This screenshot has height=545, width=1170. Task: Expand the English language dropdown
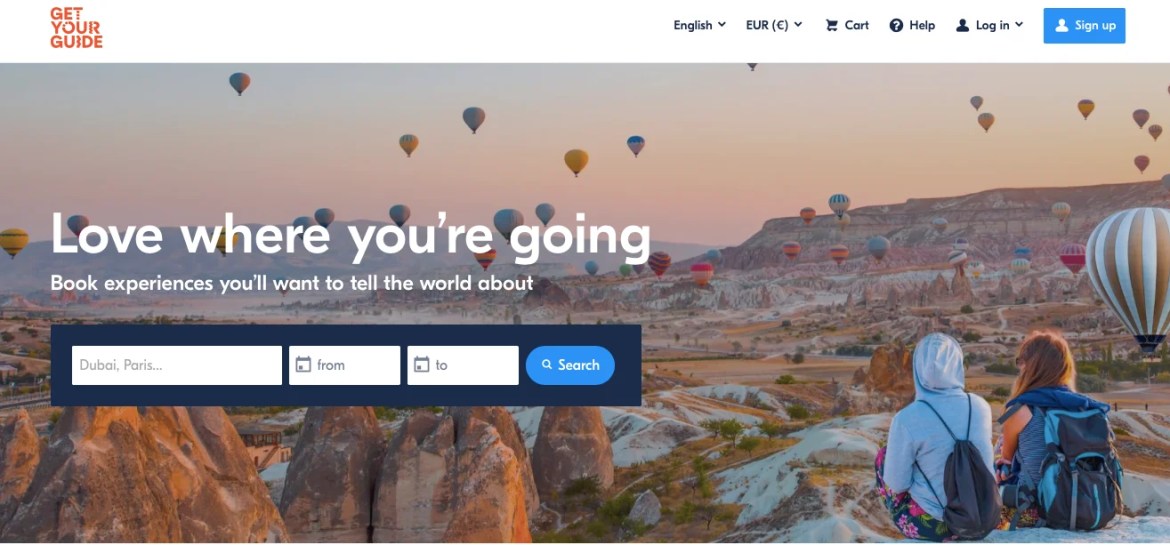tap(699, 25)
